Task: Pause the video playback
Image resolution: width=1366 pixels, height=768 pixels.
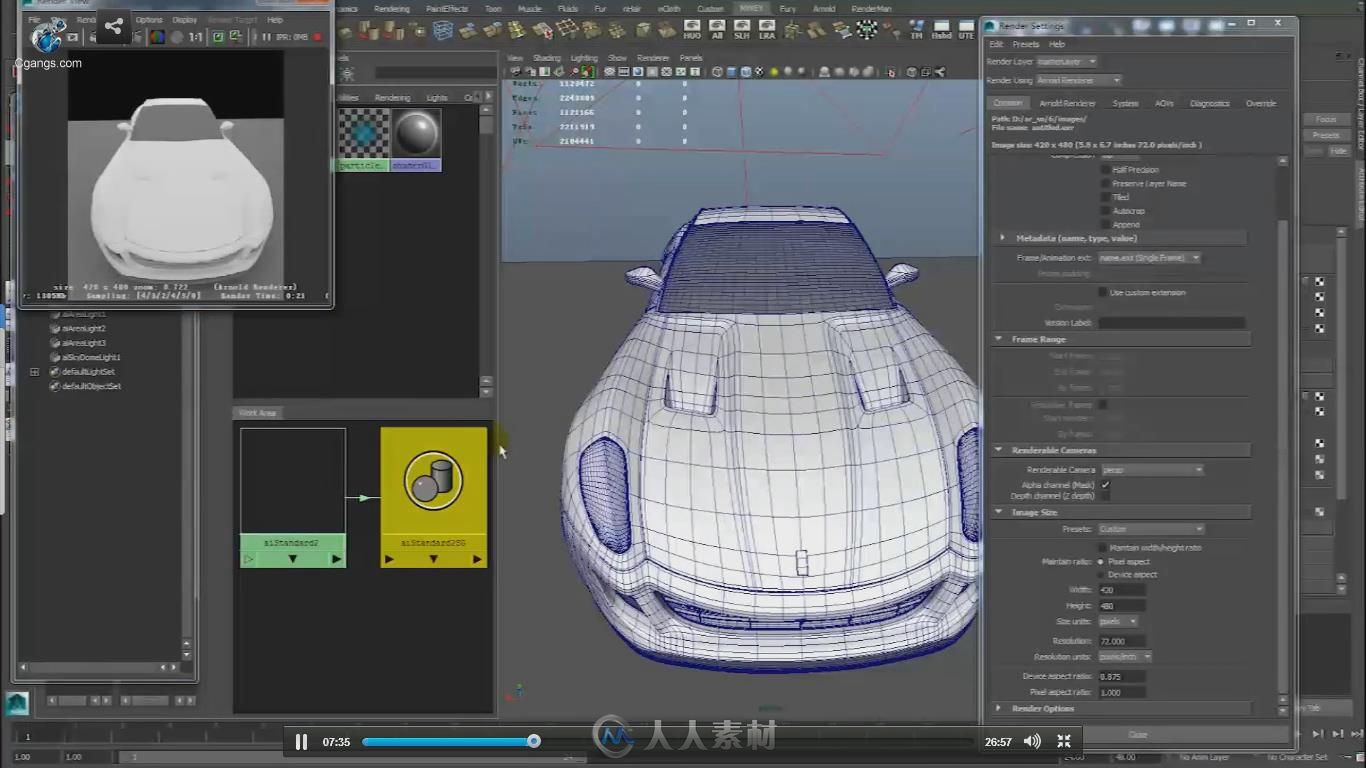Action: click(301, 742)
